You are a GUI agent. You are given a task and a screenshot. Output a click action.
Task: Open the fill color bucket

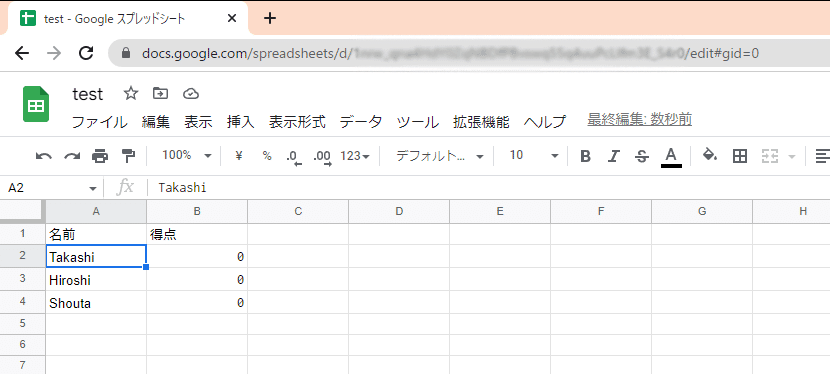[710, 155]
